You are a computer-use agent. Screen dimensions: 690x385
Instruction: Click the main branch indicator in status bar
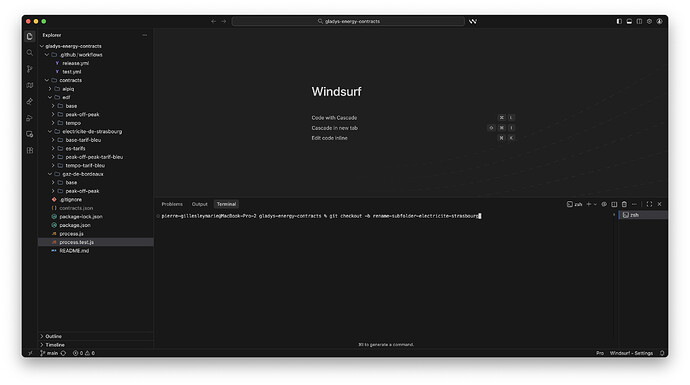click(x=49, y=353)
